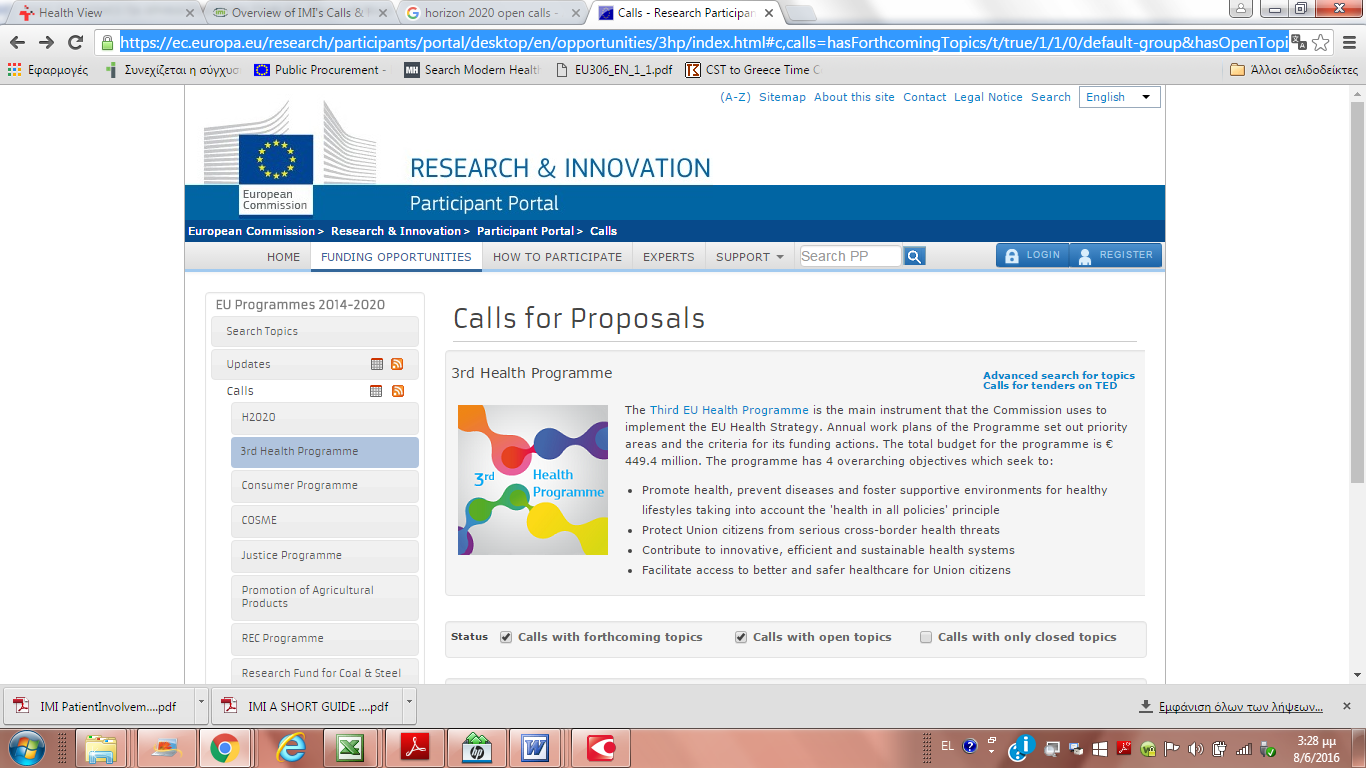The image size is (1366, 768).
Task: Click the volume speaker icon in the system tray
Action: point(1195,747)
